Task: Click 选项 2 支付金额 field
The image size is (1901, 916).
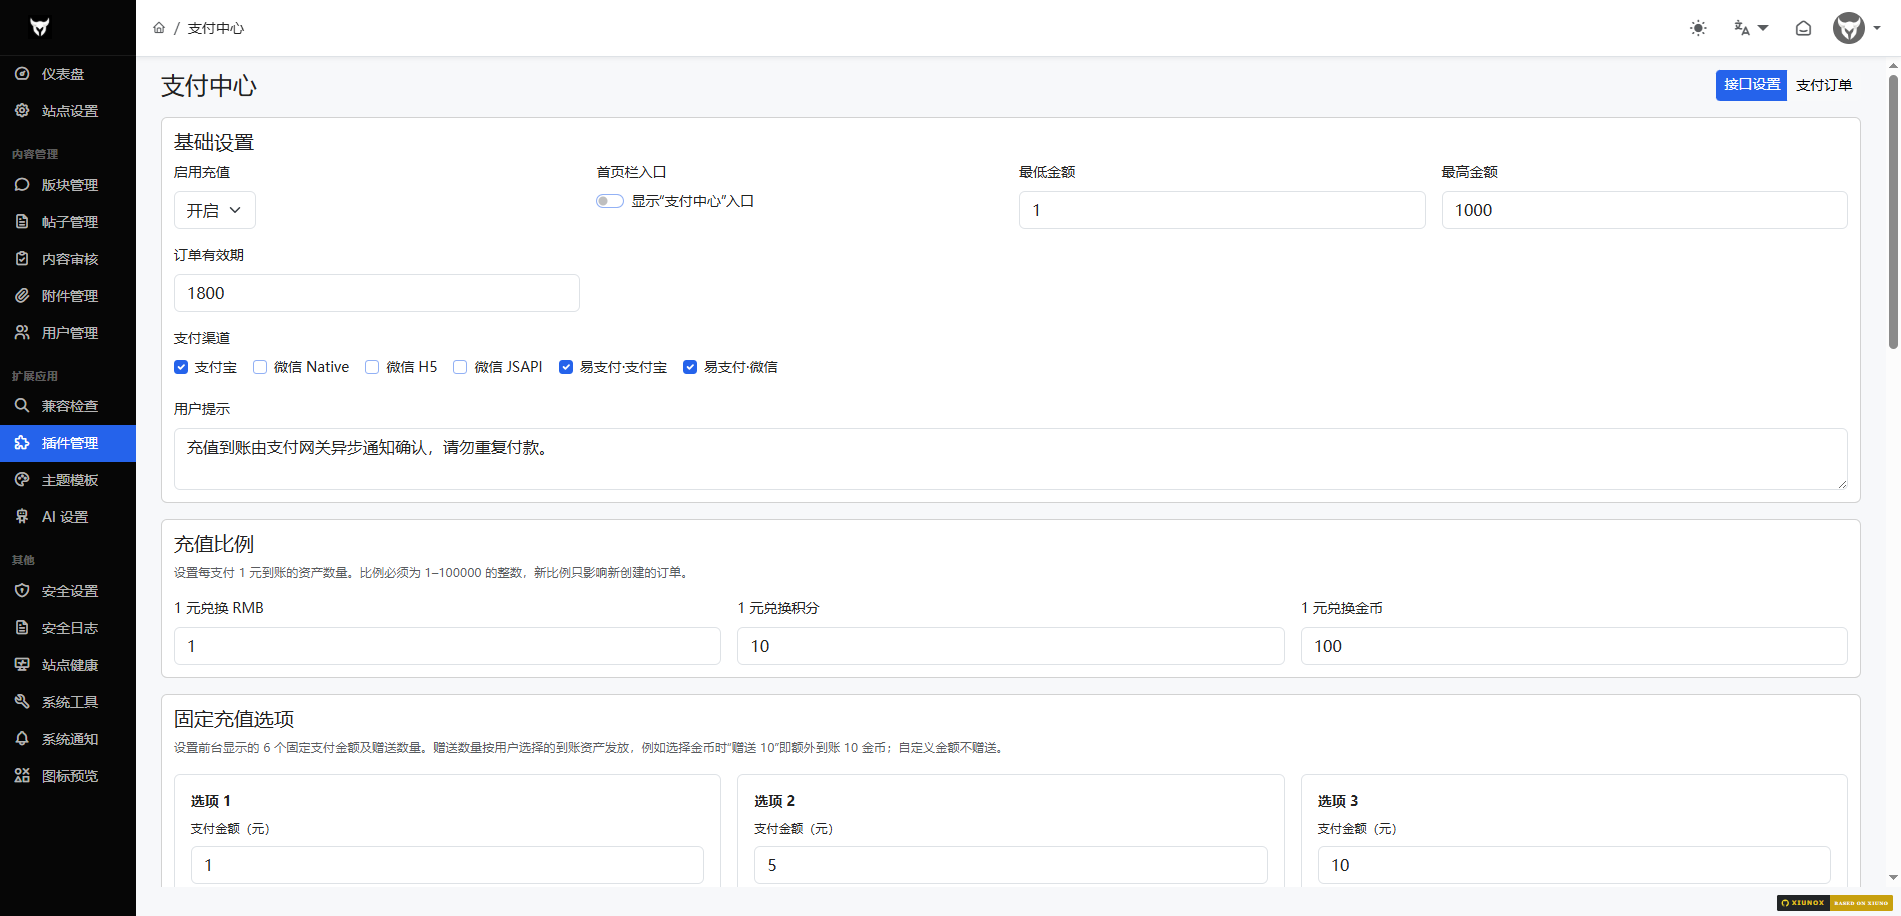Action: [1011, 865]
